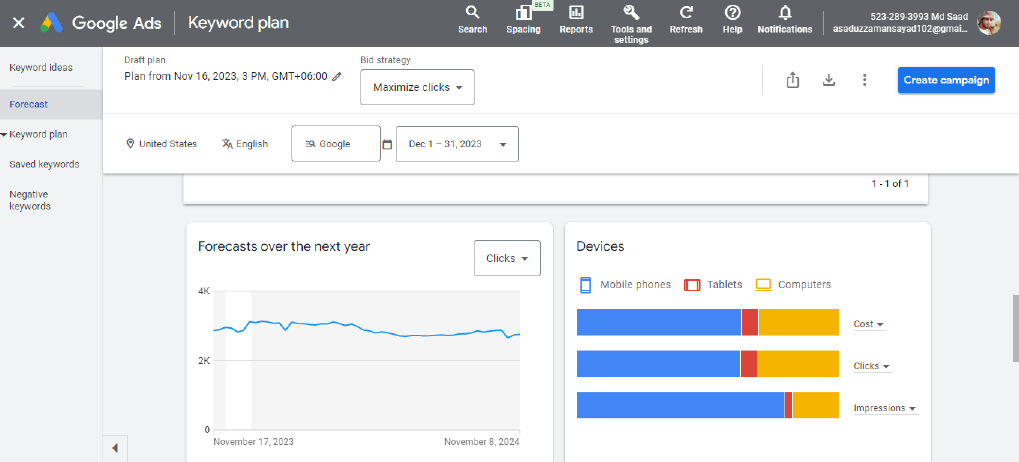This screenshot has width=1019, height=462.
Task: Select Forecast in the sidebar
Action: 51,105
